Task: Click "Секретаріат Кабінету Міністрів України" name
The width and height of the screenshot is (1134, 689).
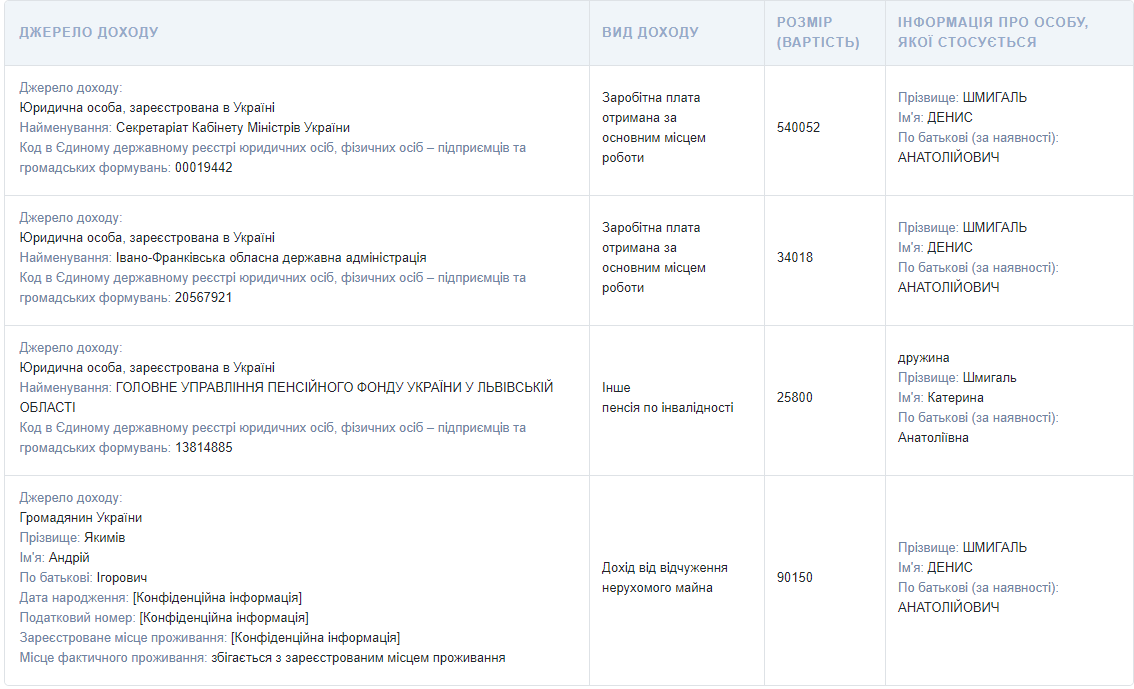Action: coord(233,127)
